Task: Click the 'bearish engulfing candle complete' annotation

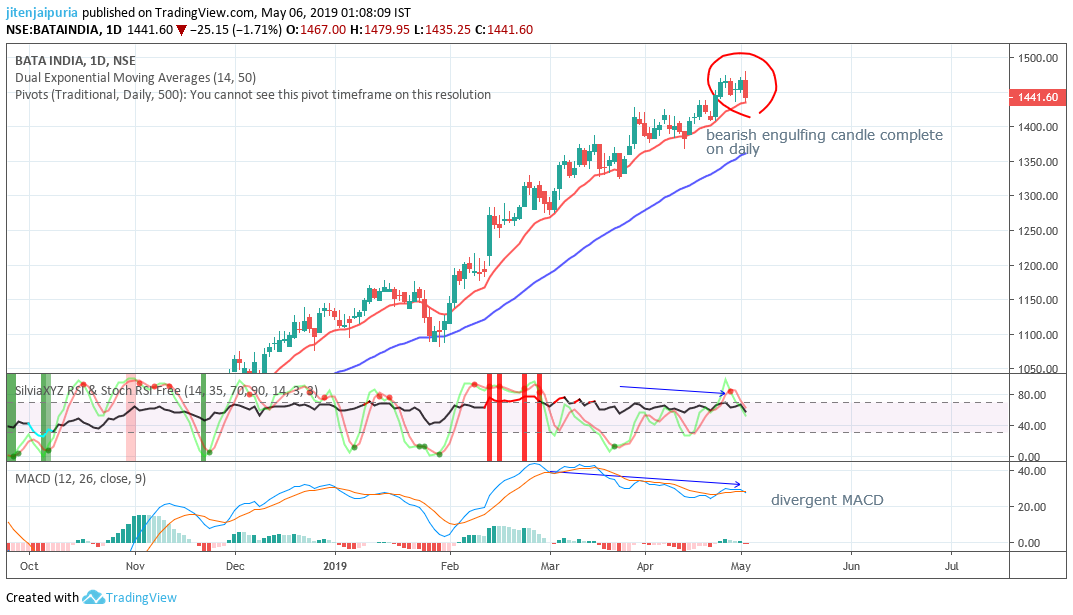Action: click(x=824, y=135)
